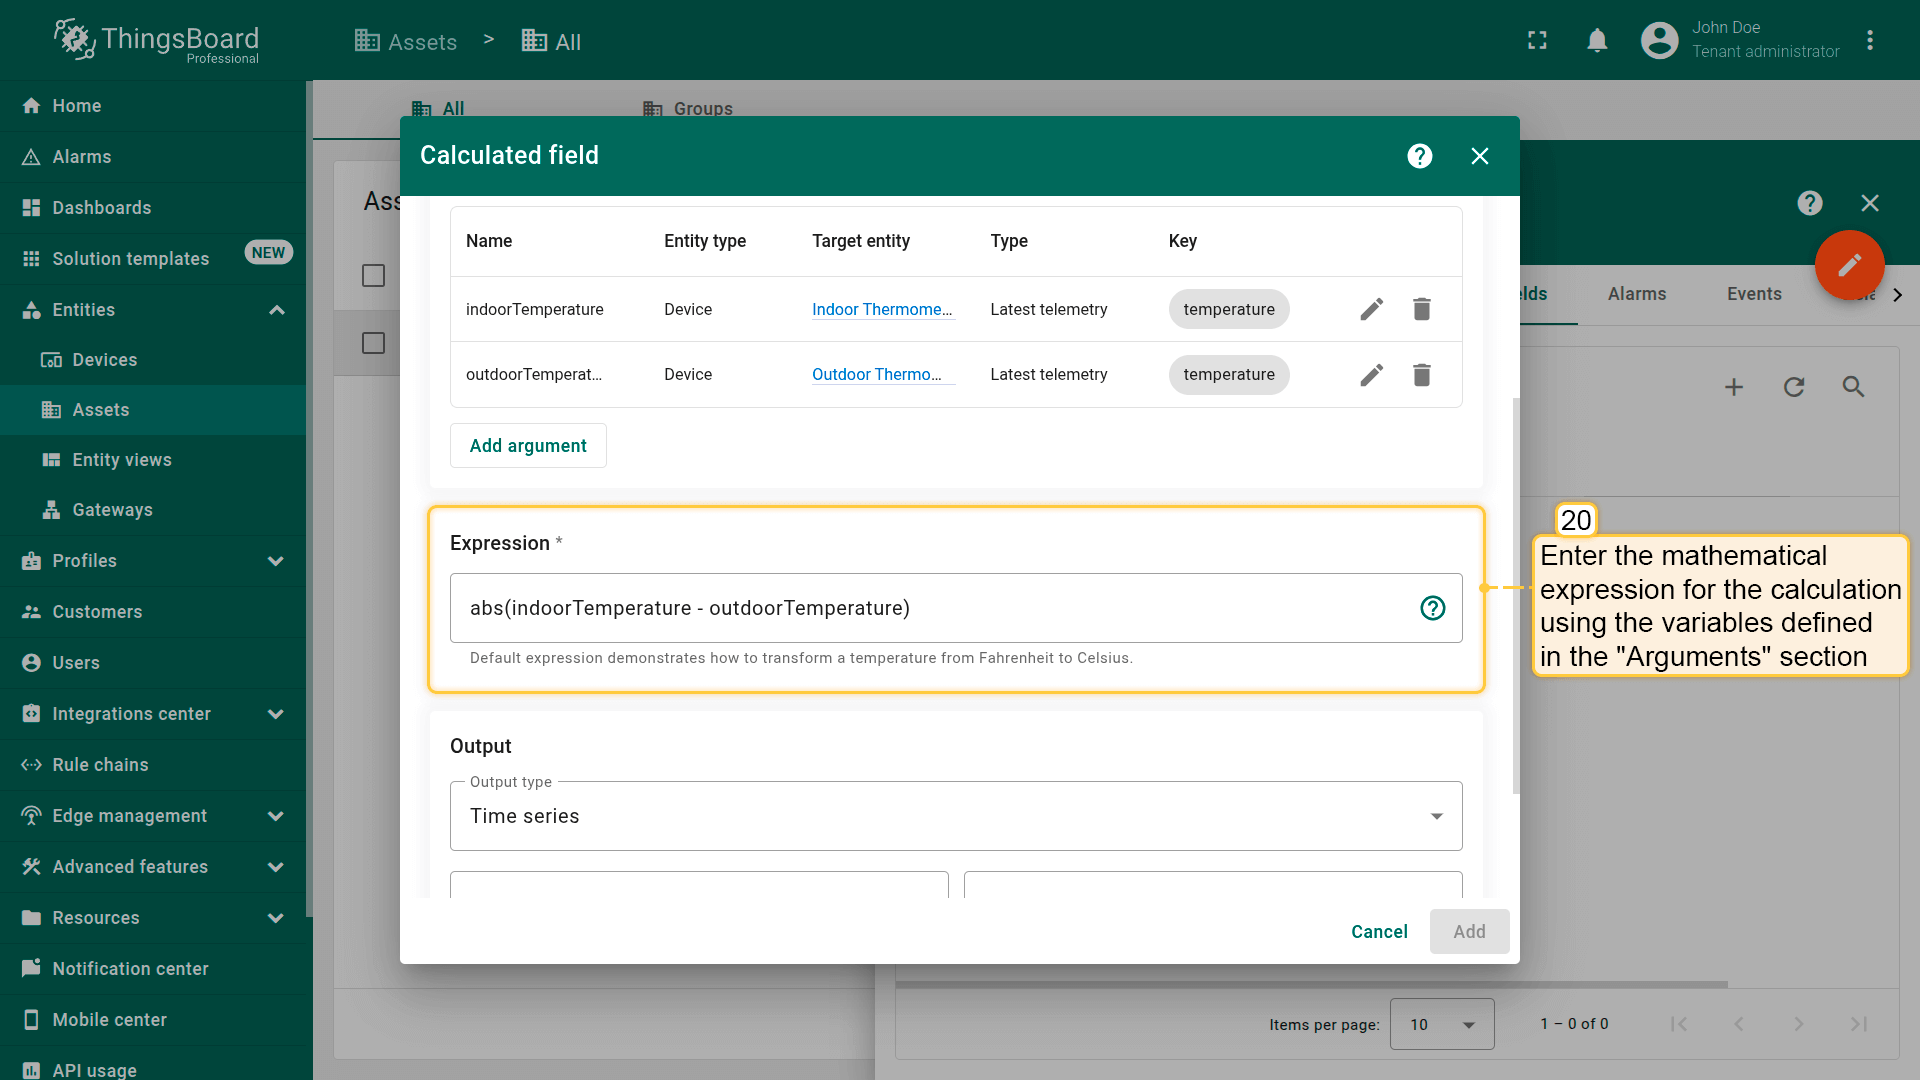Check the first asset row checkbox
Screen dimensions: 1920x1080
(x=373, y=275)
